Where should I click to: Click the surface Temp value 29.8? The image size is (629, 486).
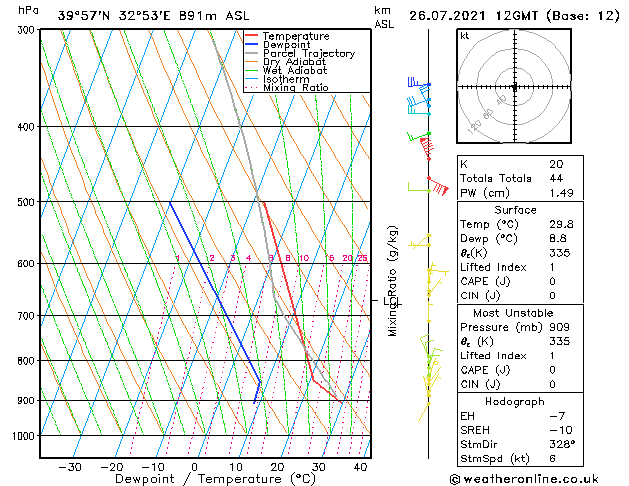tap(562, 224)
